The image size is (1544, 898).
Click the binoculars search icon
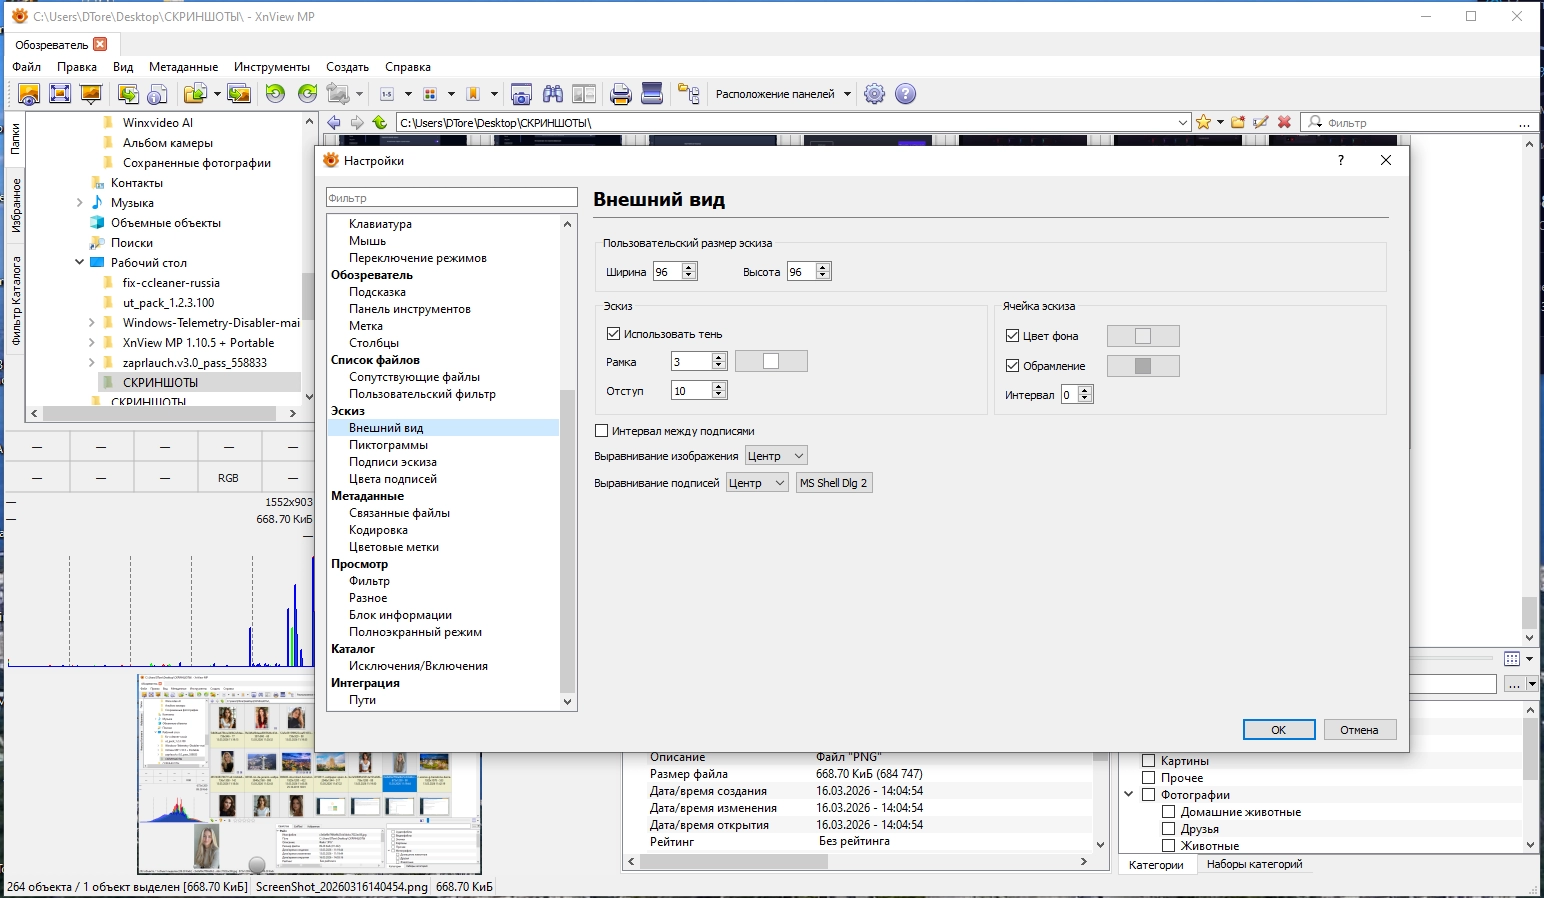pyautogui.click(x=552, y=94)
